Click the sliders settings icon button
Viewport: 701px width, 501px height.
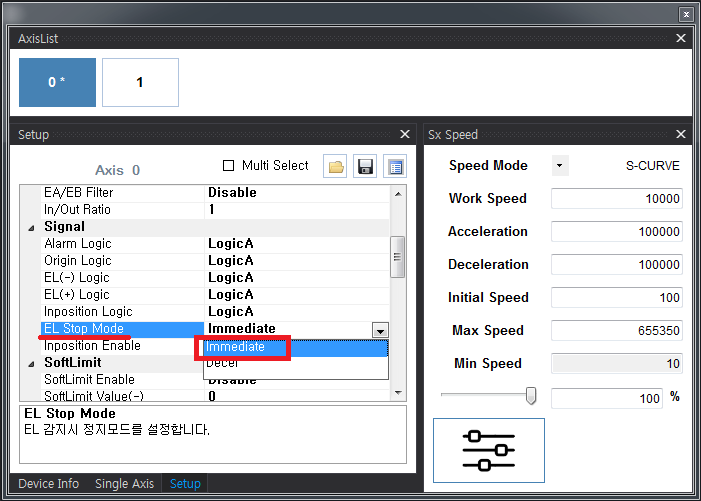(489, 450)
